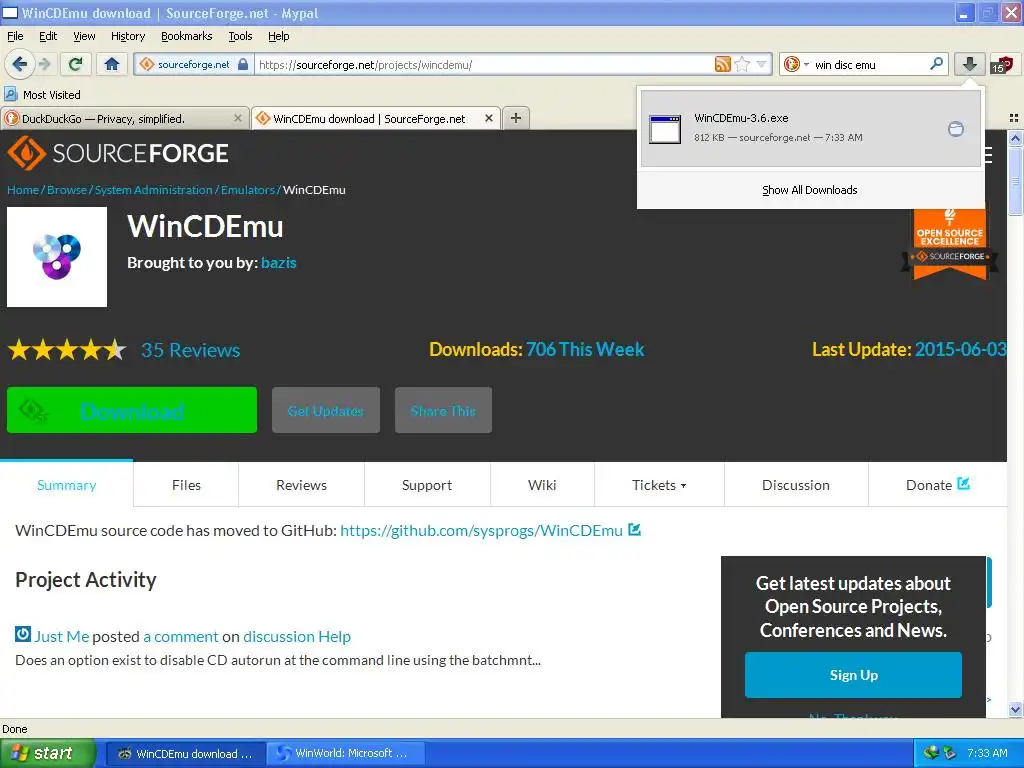Screen dimensions: 1024x768
Task: Open the History menu
Action: click(127, 36)
